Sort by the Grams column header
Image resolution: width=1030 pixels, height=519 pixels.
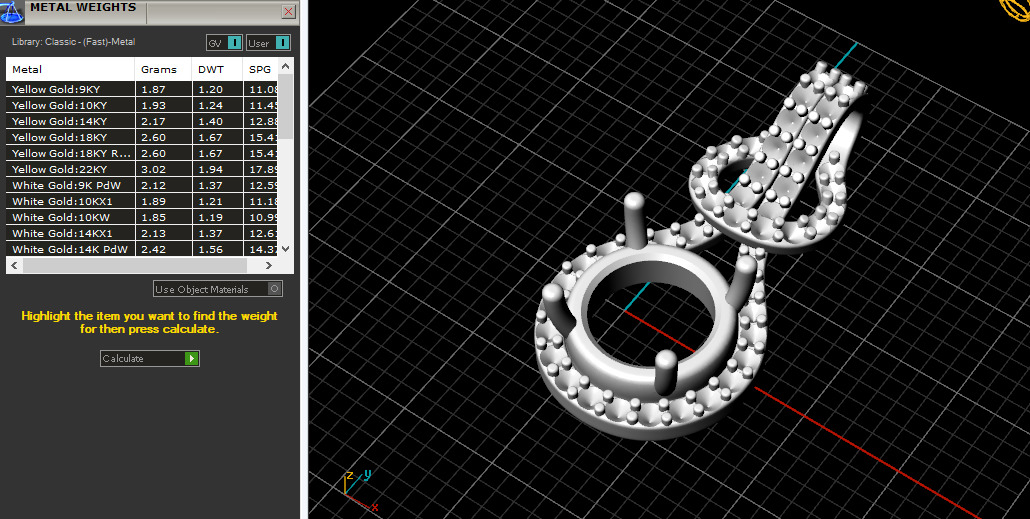pyautogui.click(x=164, y=69)
